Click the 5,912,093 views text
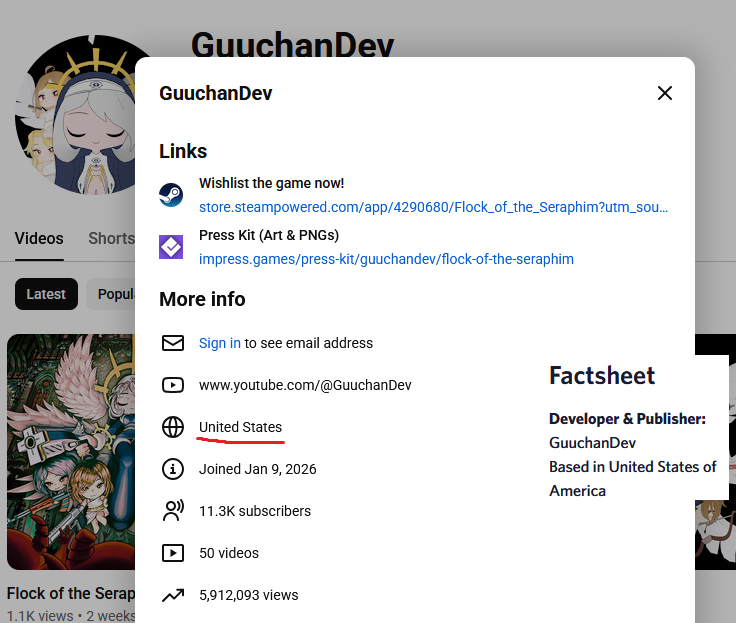 (x=249, y=595)
